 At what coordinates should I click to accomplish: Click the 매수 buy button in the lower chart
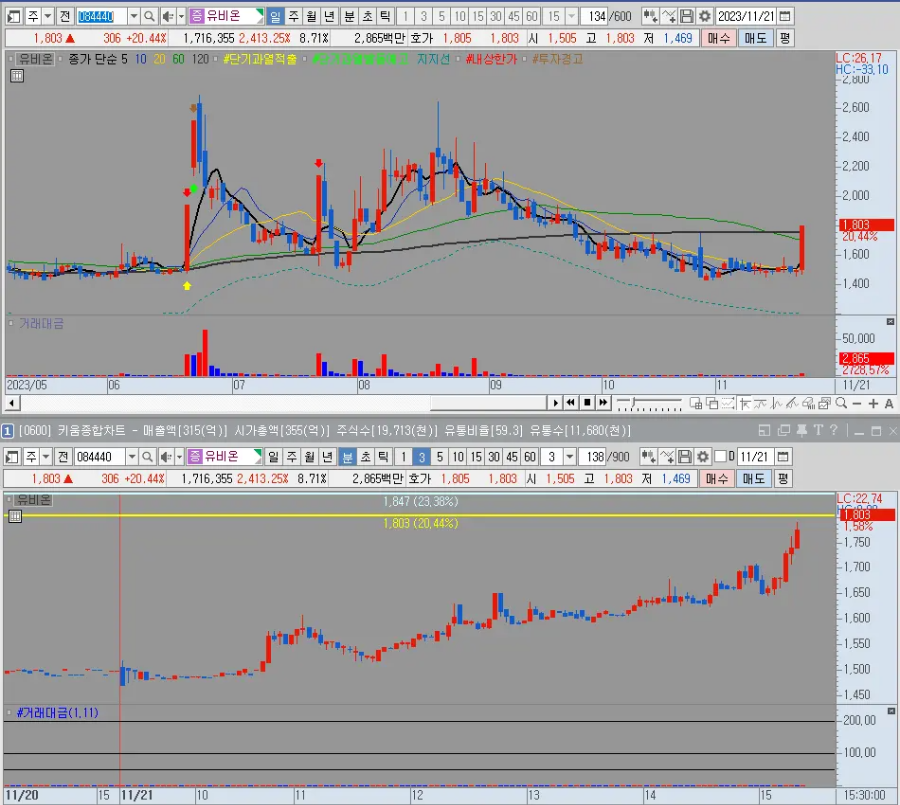[717, 478]
